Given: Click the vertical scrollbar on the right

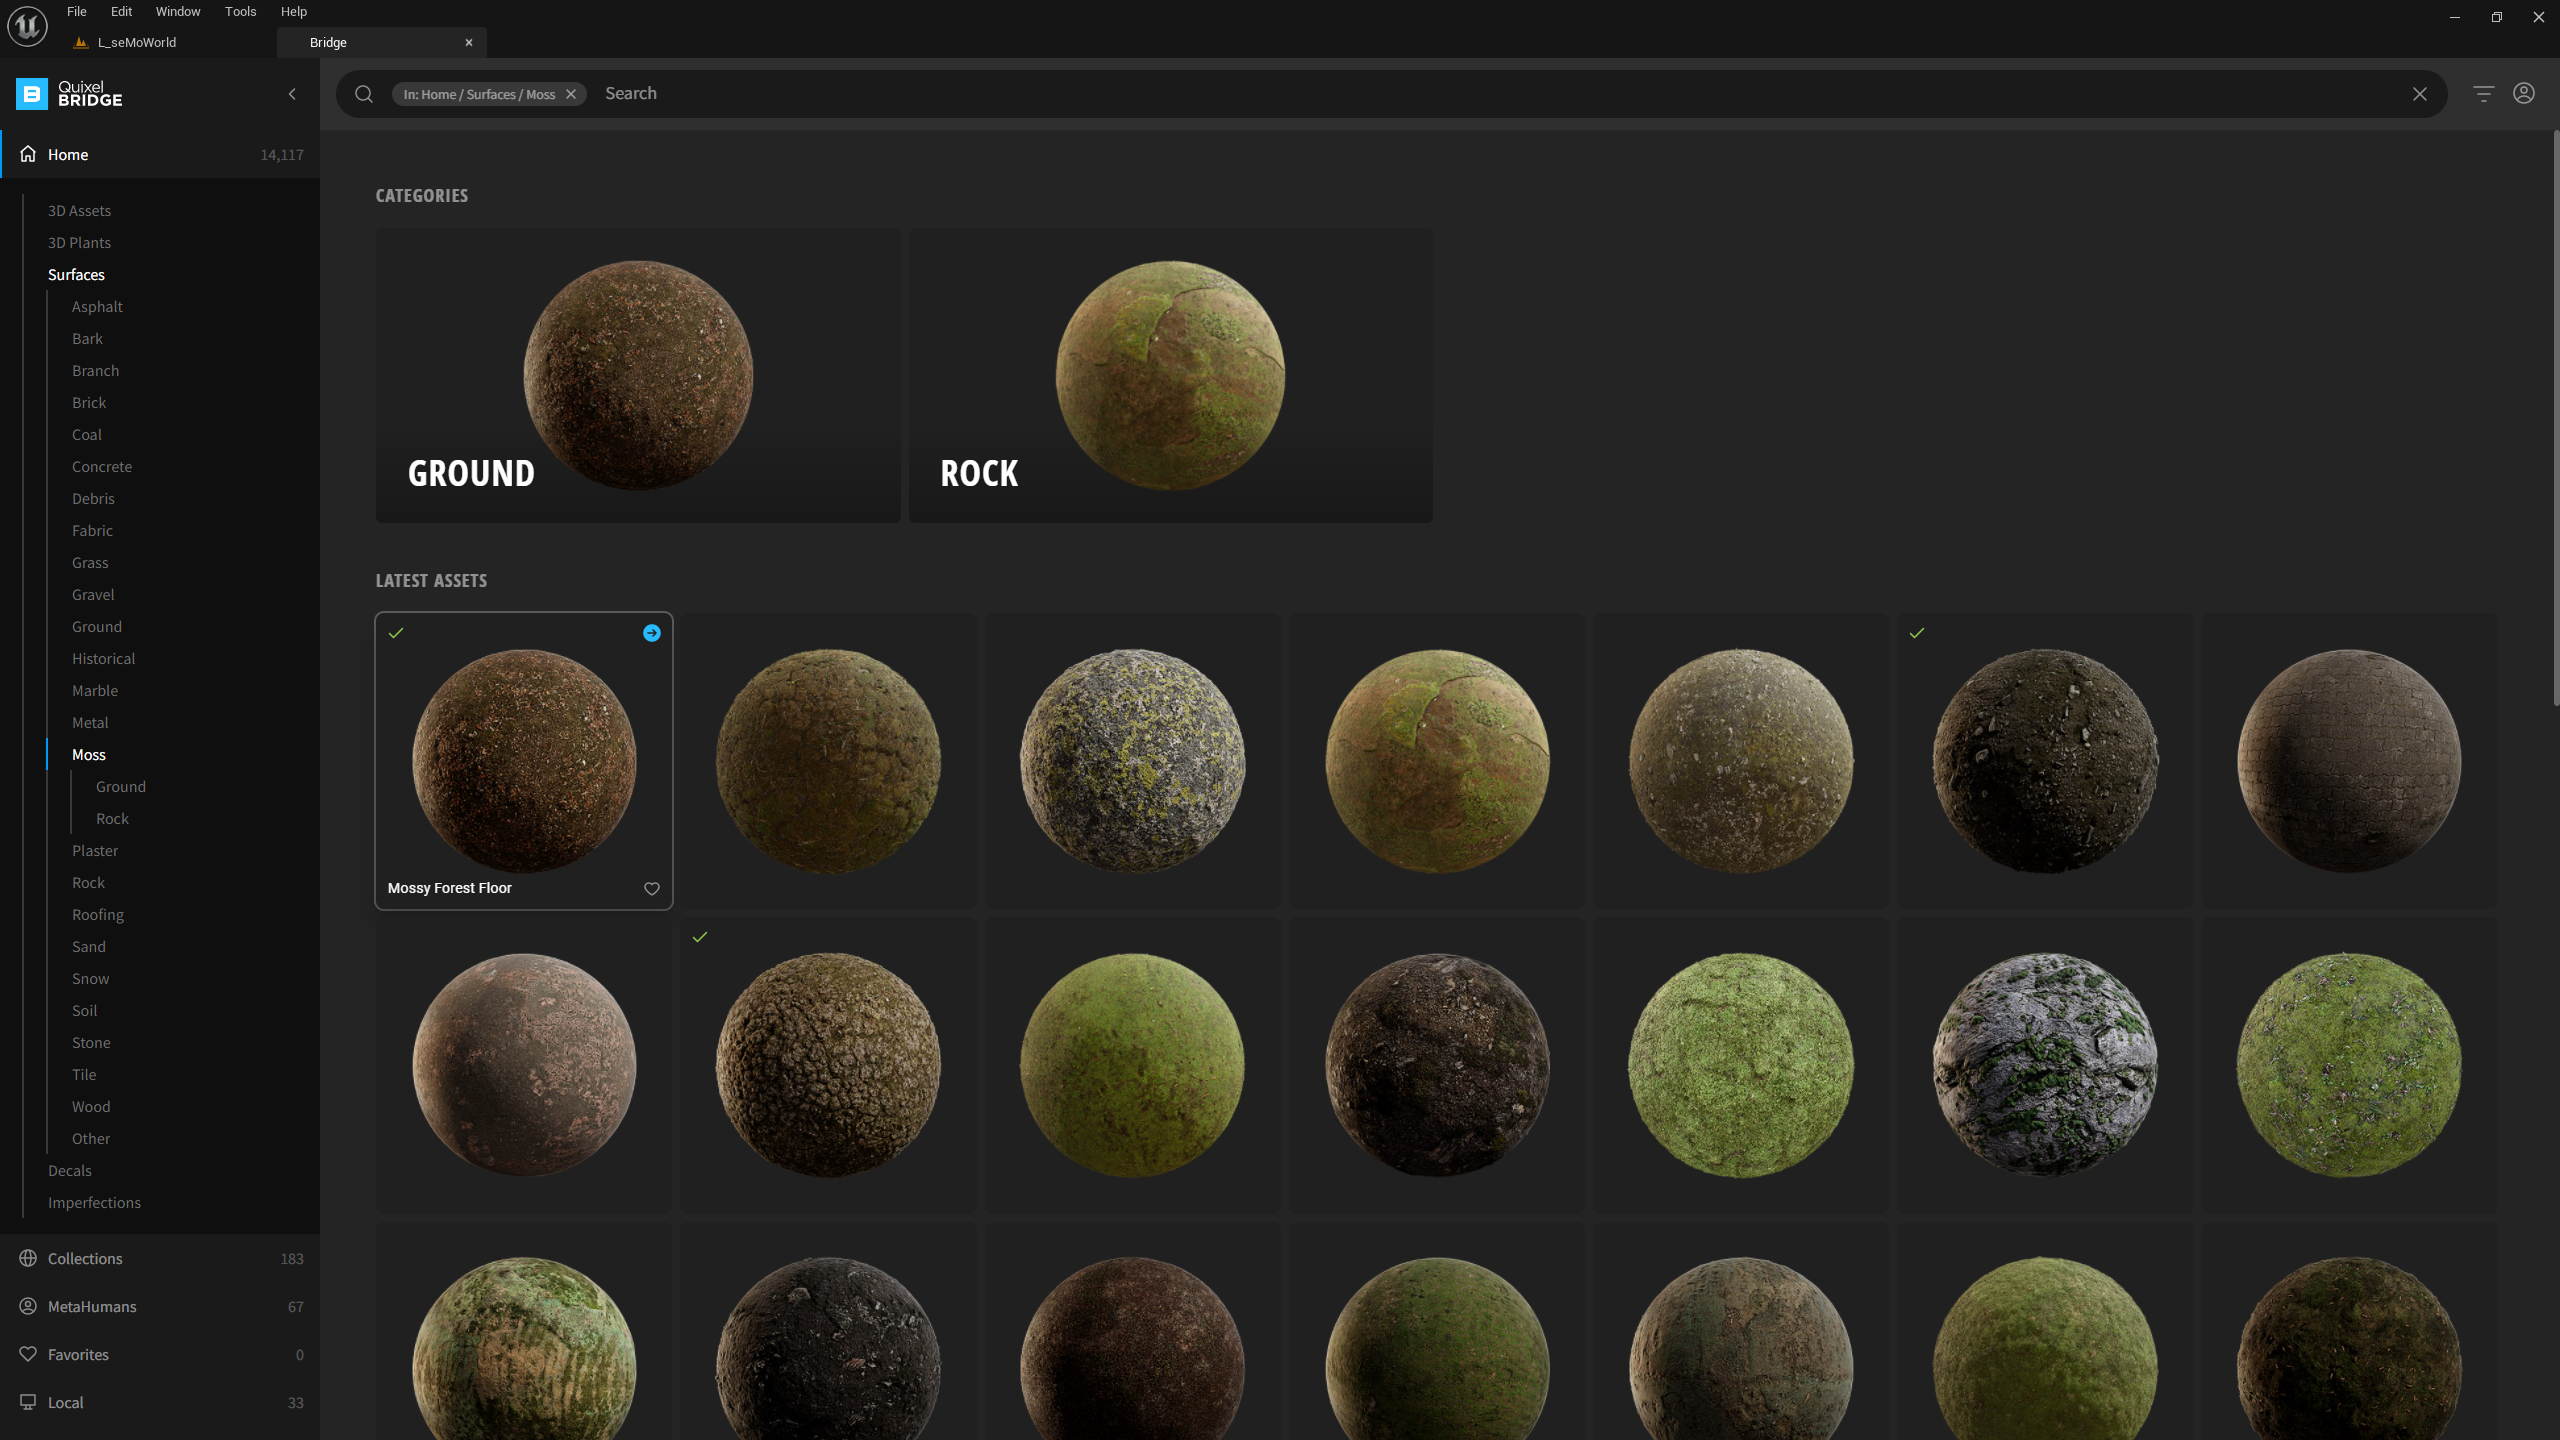Looking at the screenshot, I should tap(2554, 420).
